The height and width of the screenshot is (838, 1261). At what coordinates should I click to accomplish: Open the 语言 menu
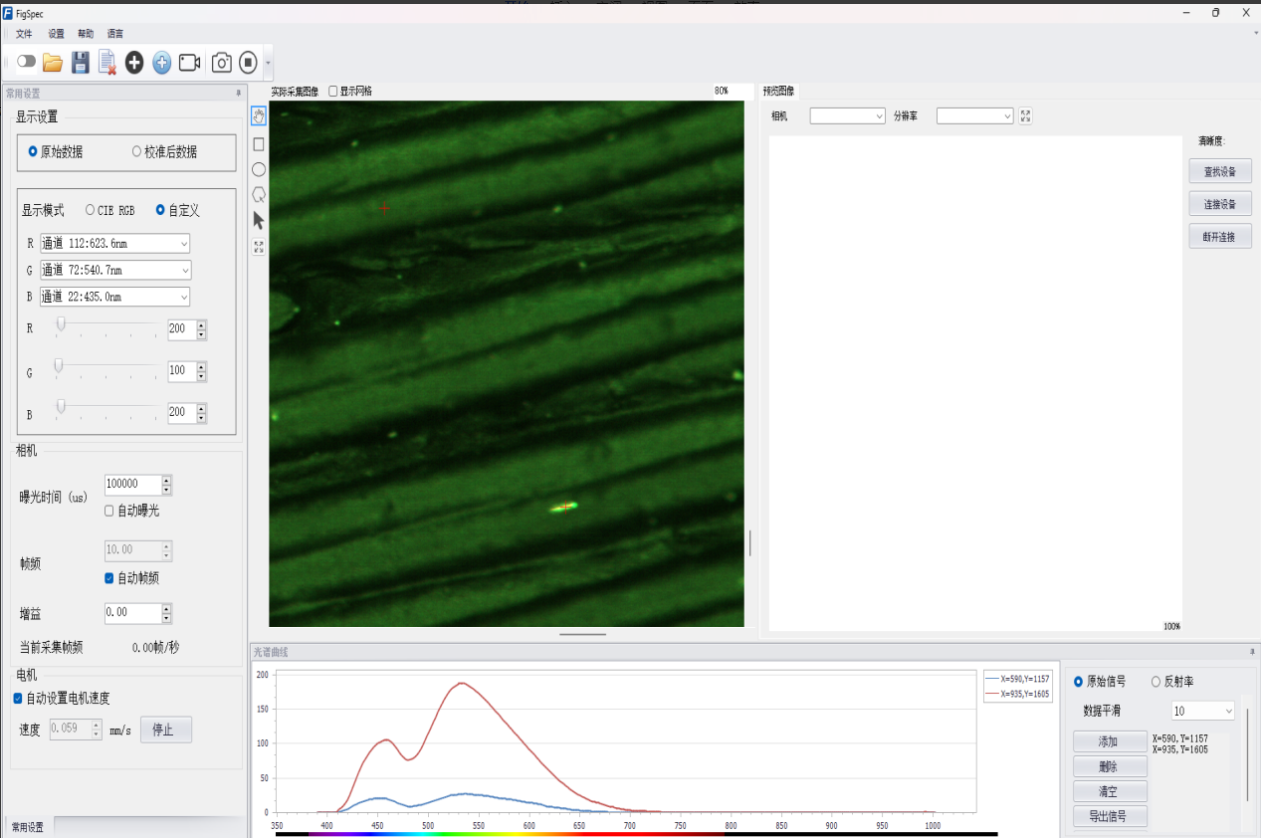pos(115,34)
